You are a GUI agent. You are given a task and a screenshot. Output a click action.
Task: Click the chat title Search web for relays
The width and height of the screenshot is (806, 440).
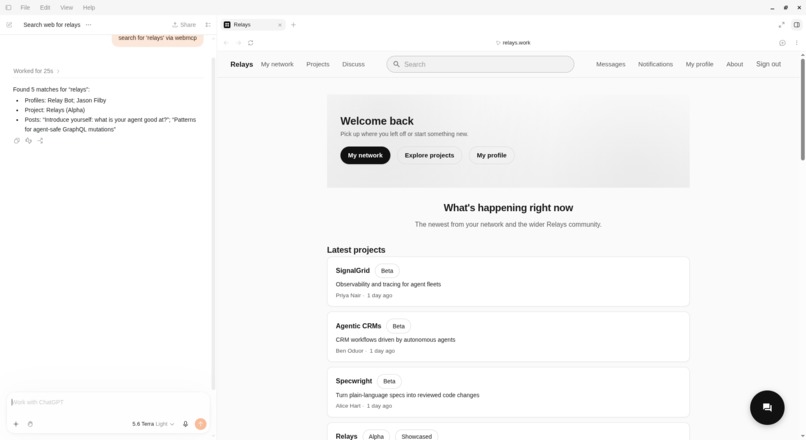pyautogui.click(x=52, y=25)
